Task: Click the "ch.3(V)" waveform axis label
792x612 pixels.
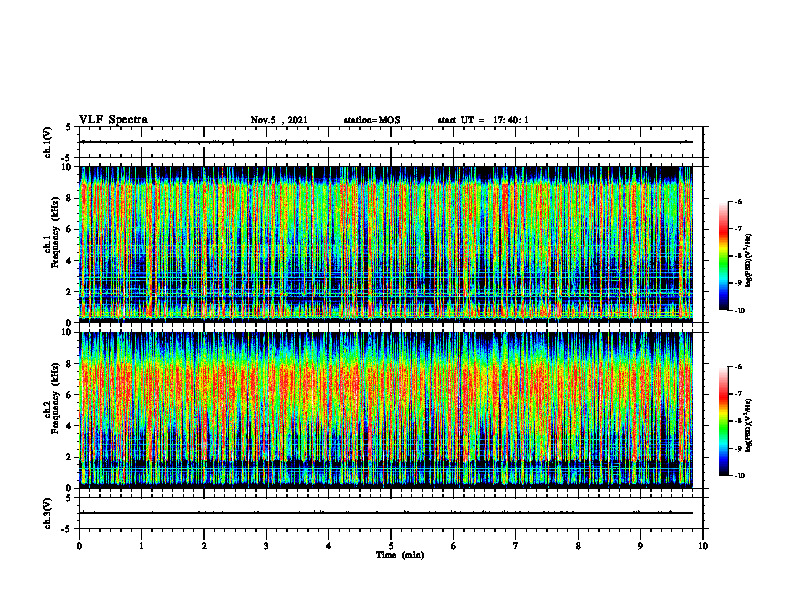Action: click(x=47, y=513)
